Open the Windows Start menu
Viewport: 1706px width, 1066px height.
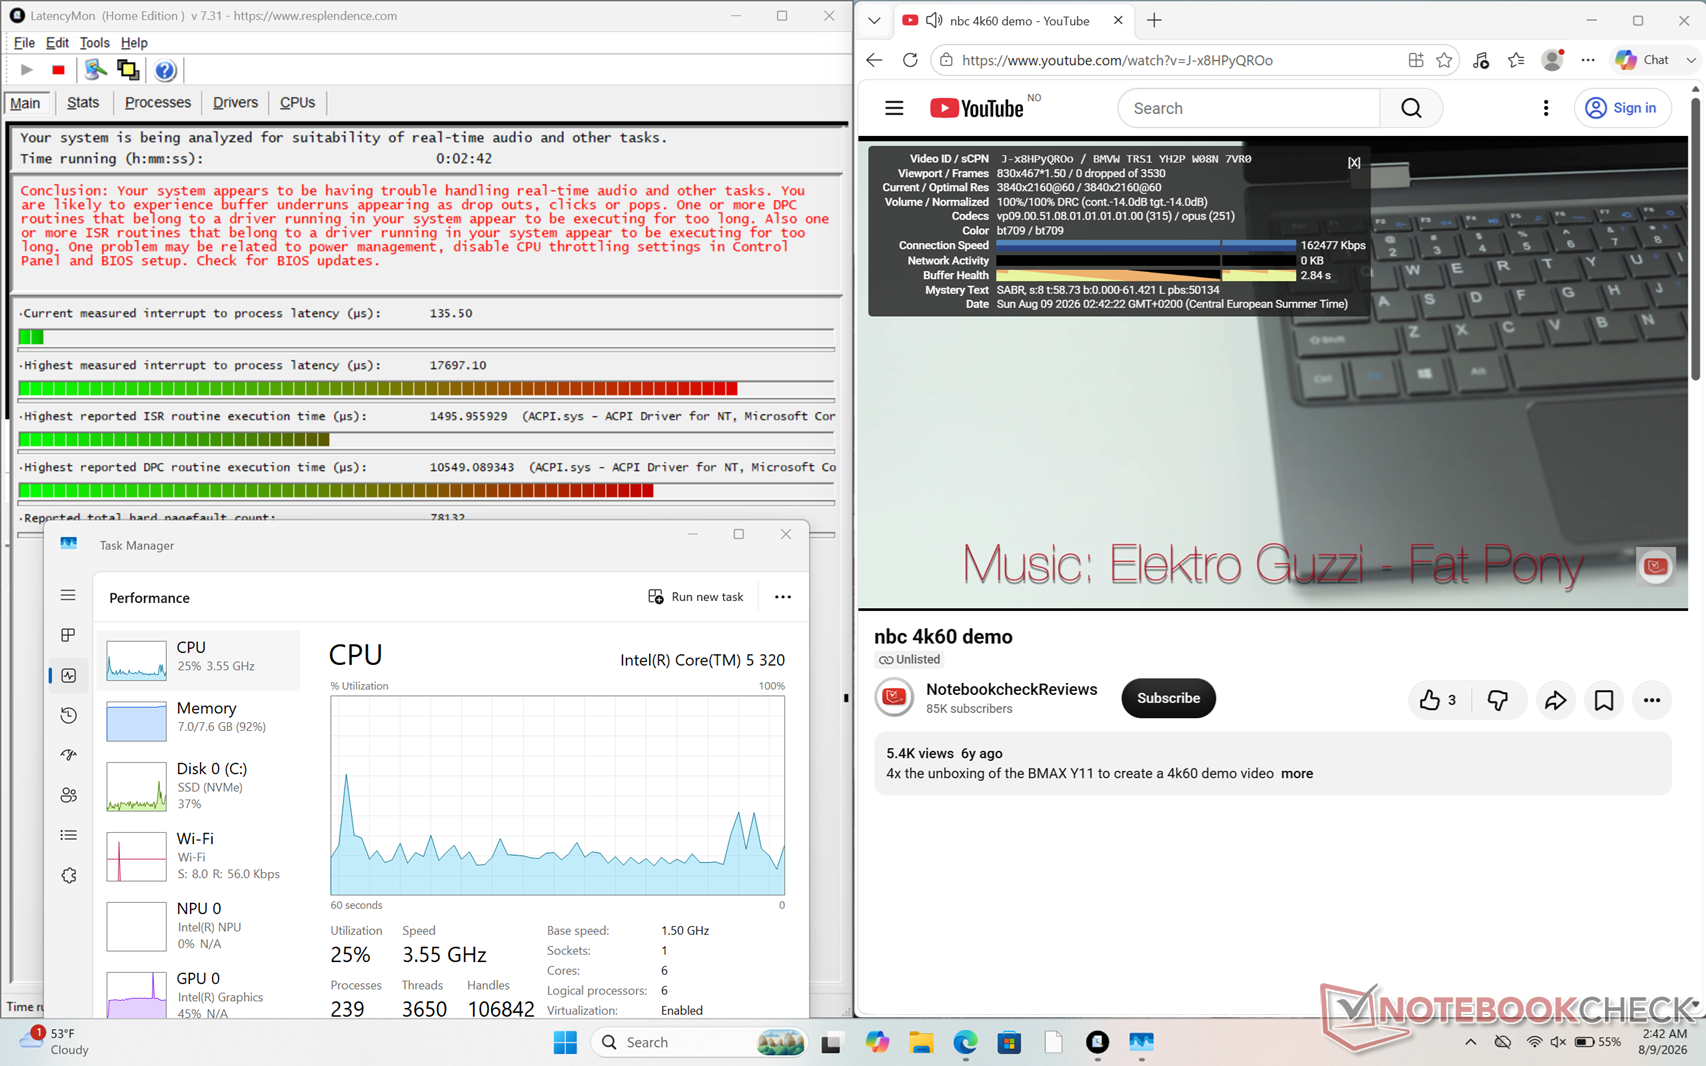point(565,1042)
